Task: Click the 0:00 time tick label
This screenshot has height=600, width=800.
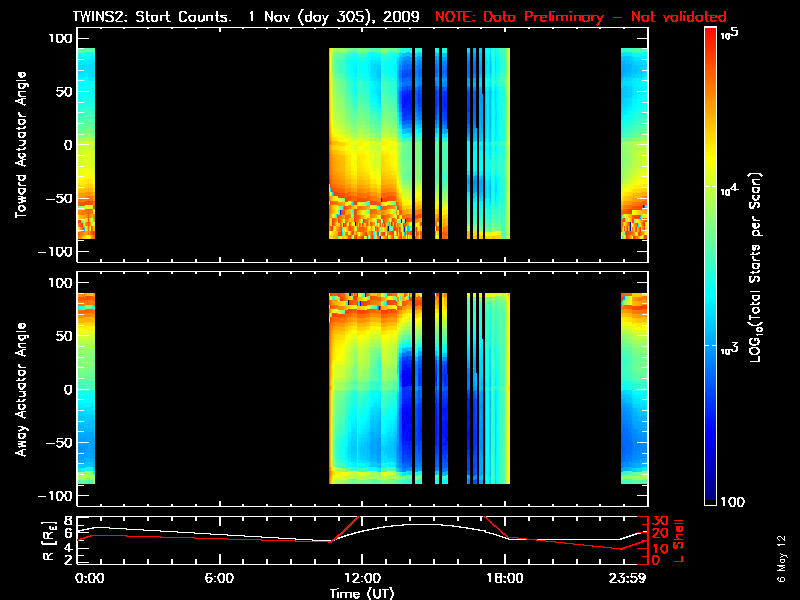Action: 89,578
